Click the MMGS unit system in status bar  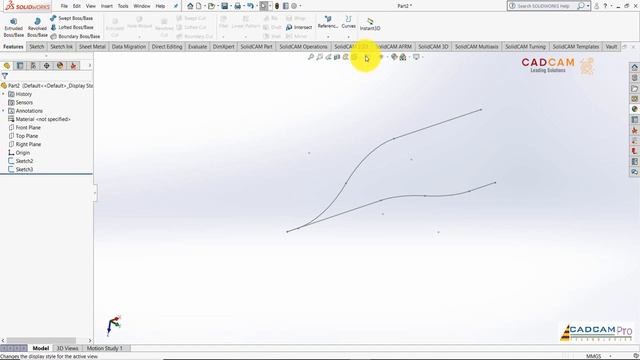coord(594,356)
